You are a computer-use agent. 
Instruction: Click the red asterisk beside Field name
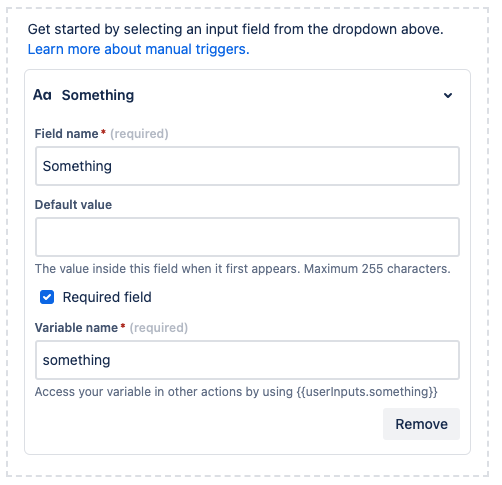click(103, 132)
